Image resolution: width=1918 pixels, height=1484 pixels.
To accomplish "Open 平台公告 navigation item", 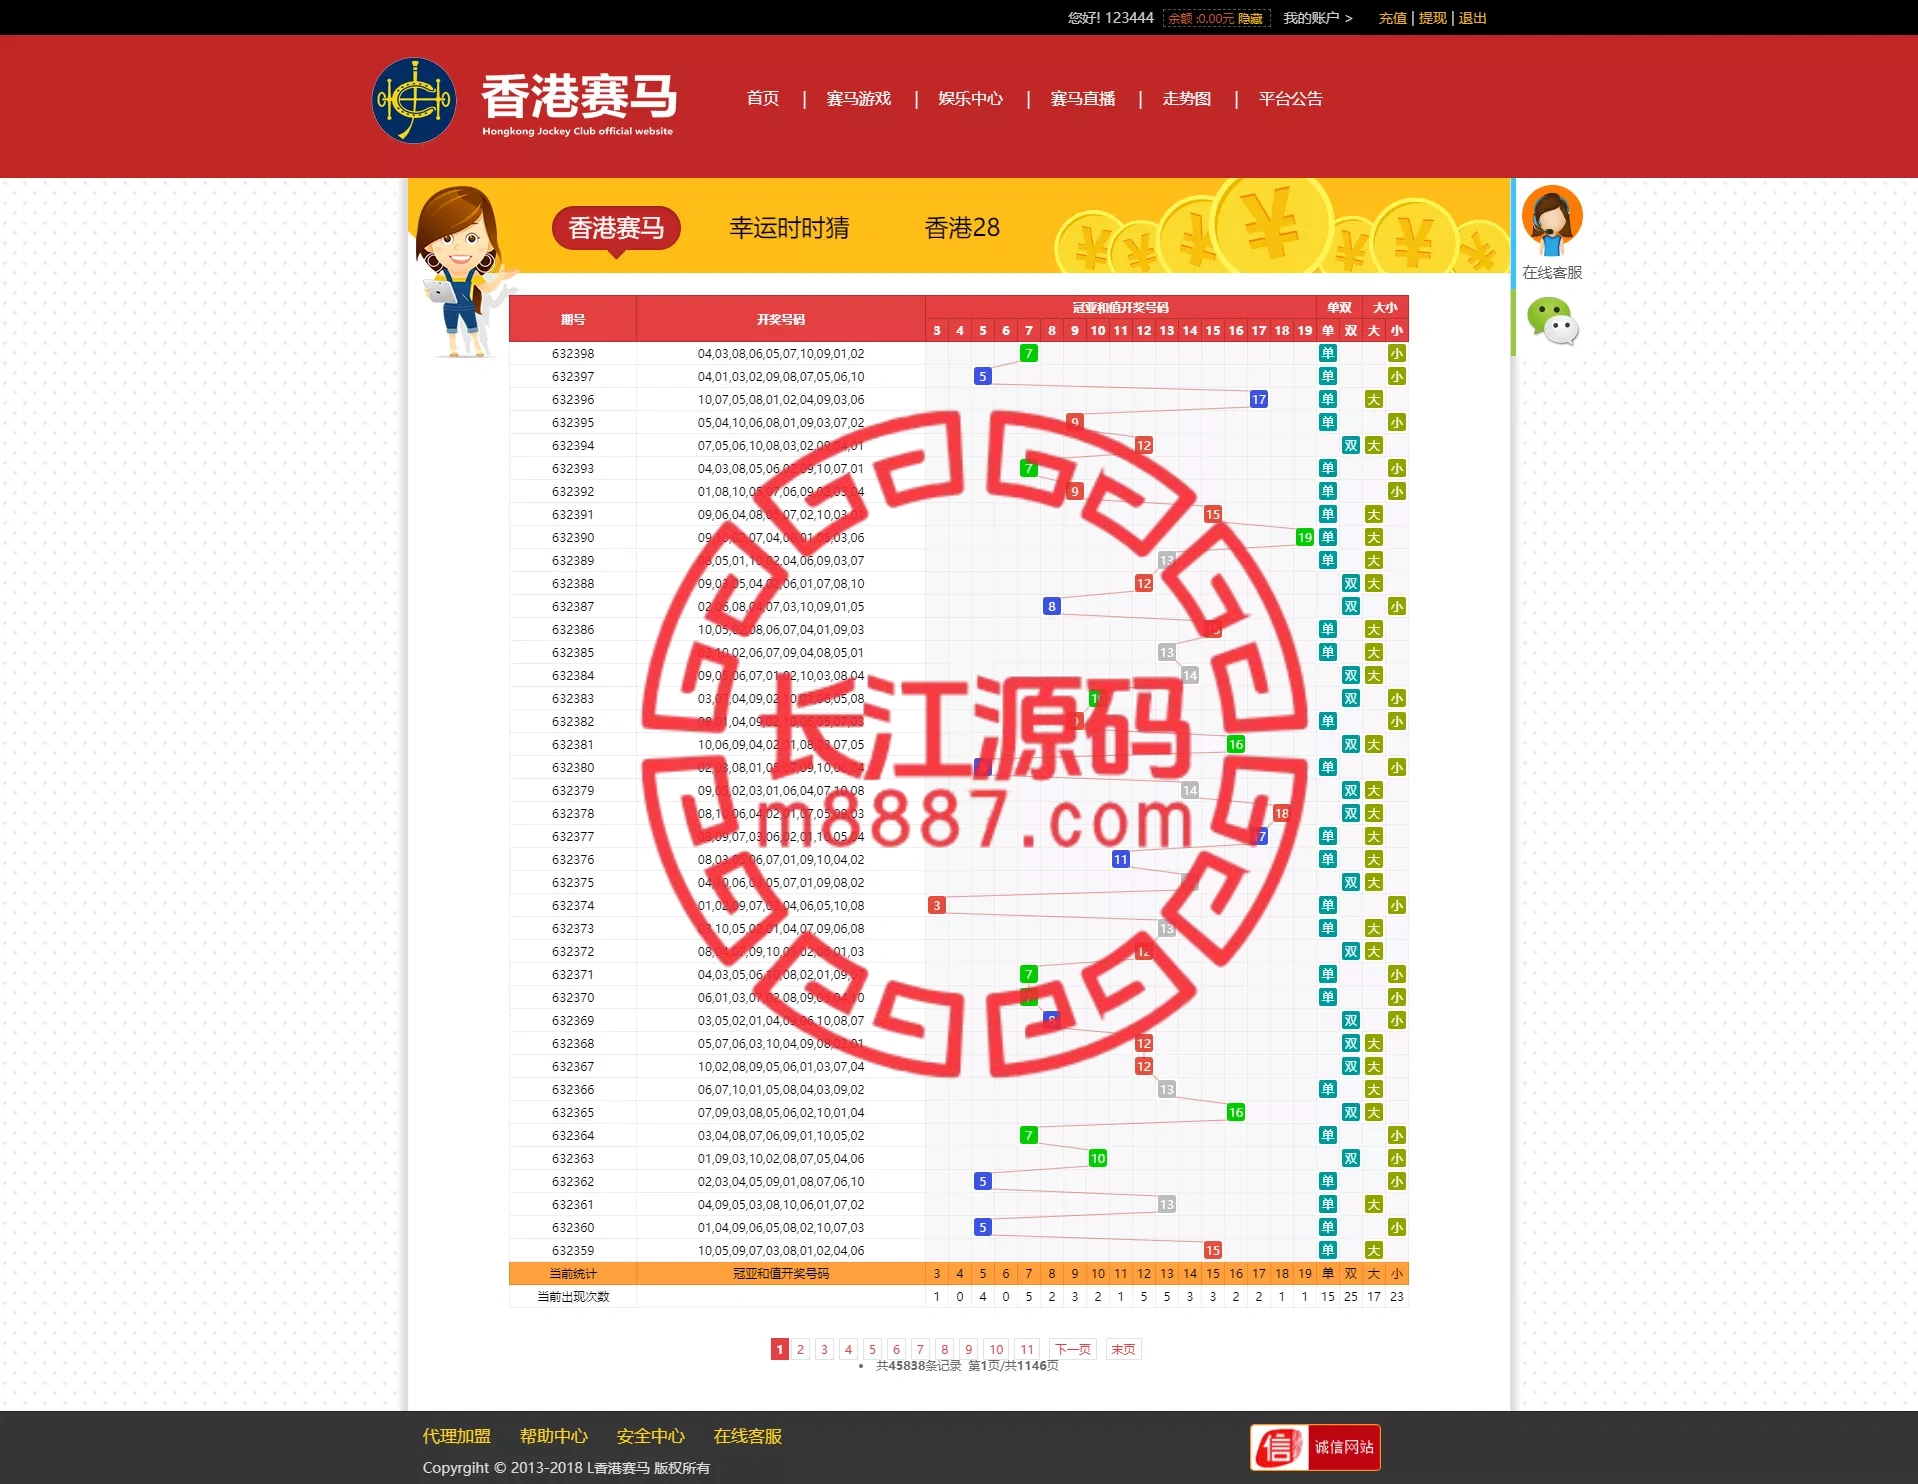I will (1290, 98).
